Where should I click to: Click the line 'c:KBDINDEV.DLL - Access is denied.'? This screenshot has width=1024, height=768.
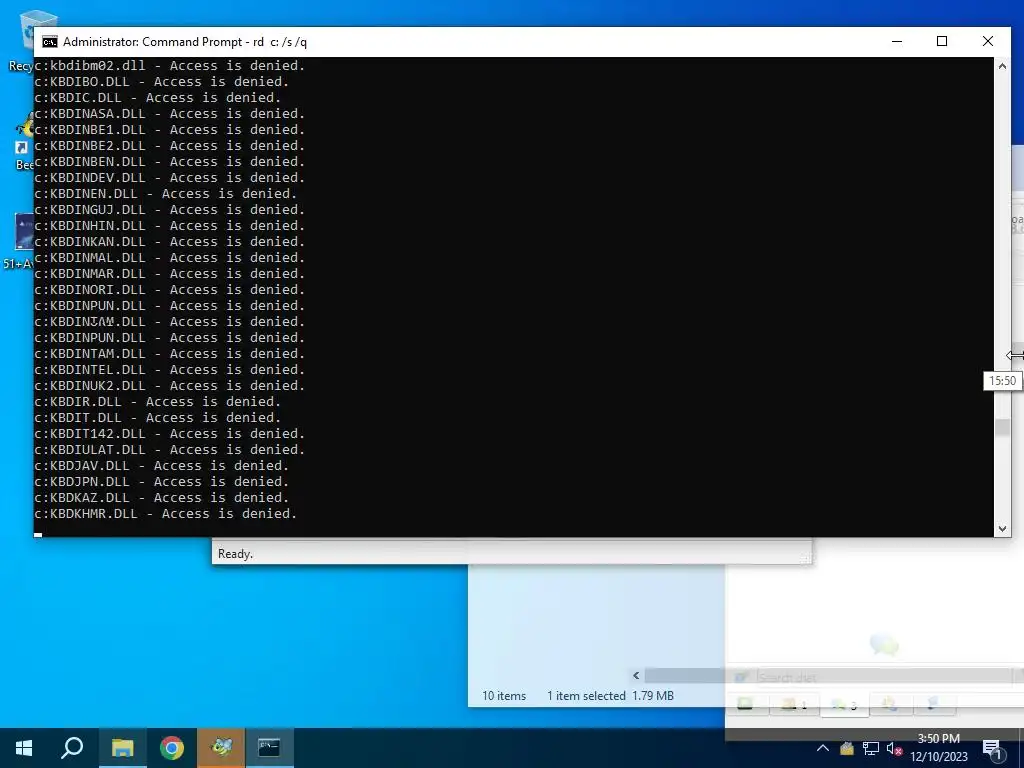pyautogui.click(x=170, y=178)
